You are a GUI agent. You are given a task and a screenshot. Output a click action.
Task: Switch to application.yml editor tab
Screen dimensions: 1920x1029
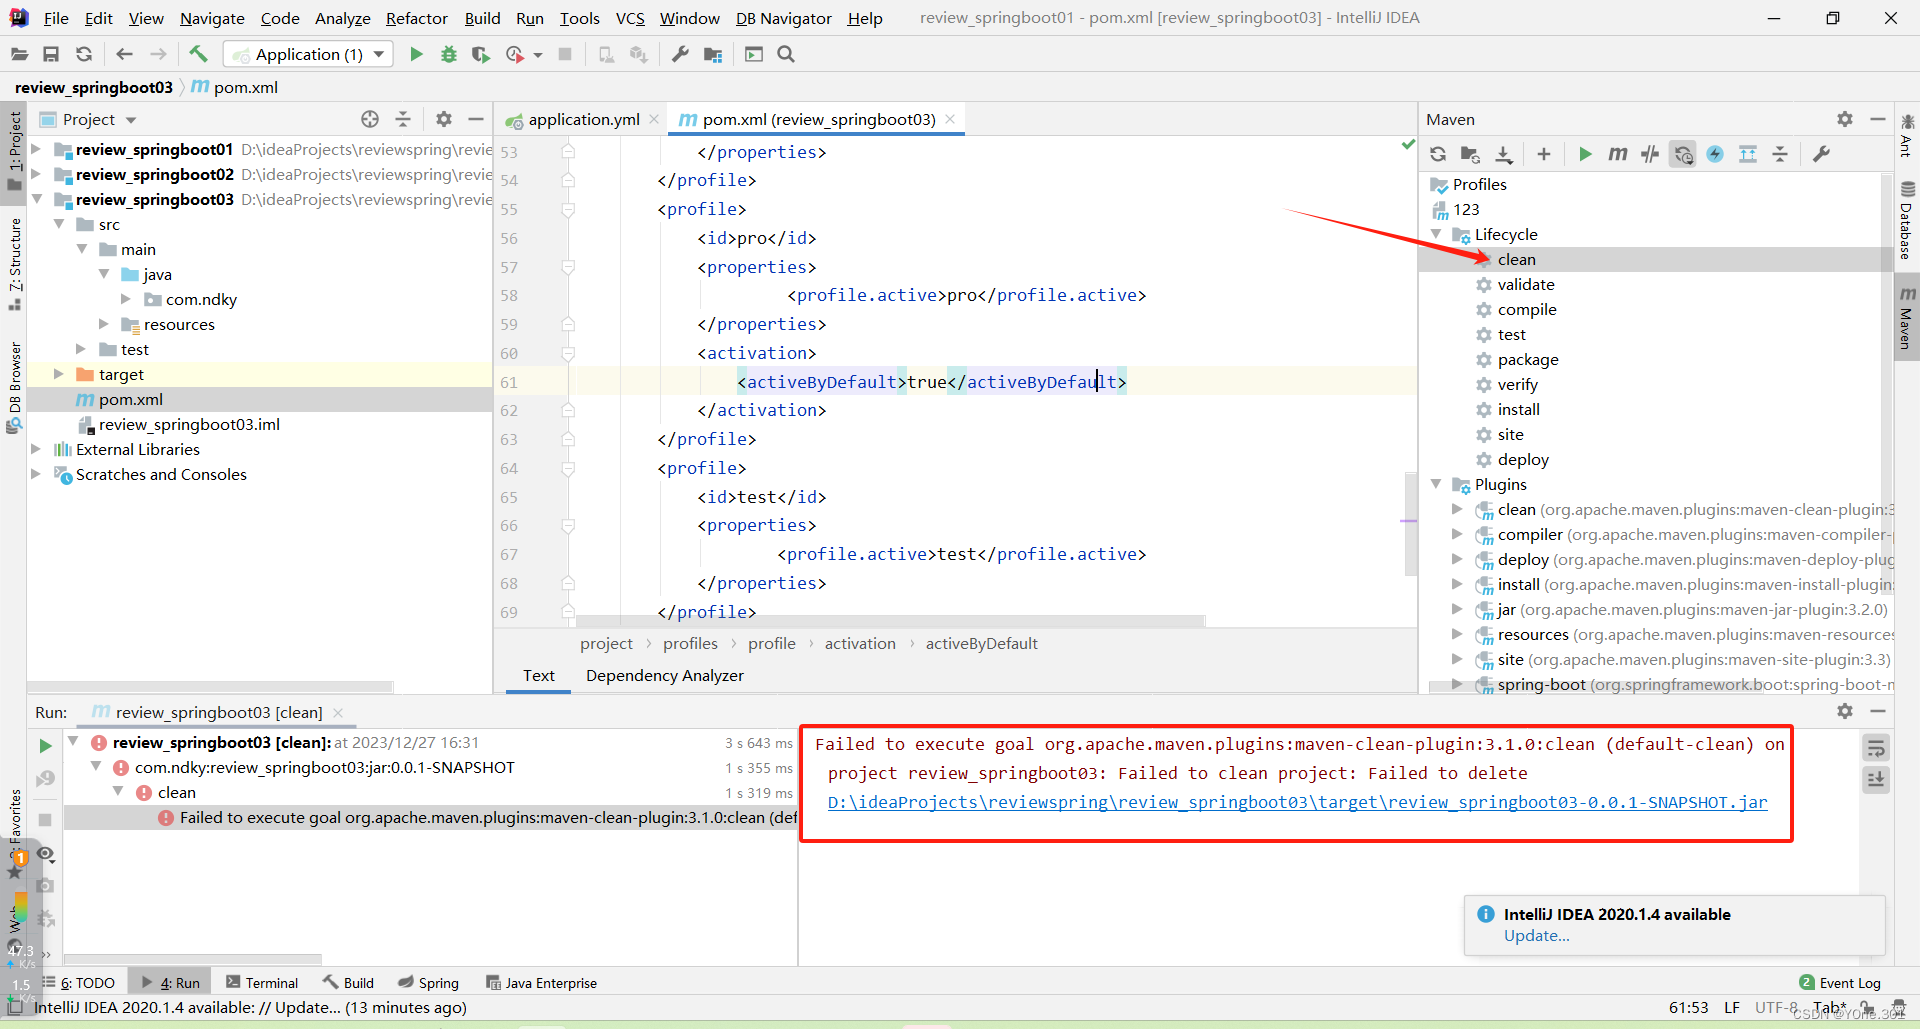pos(584,119)
